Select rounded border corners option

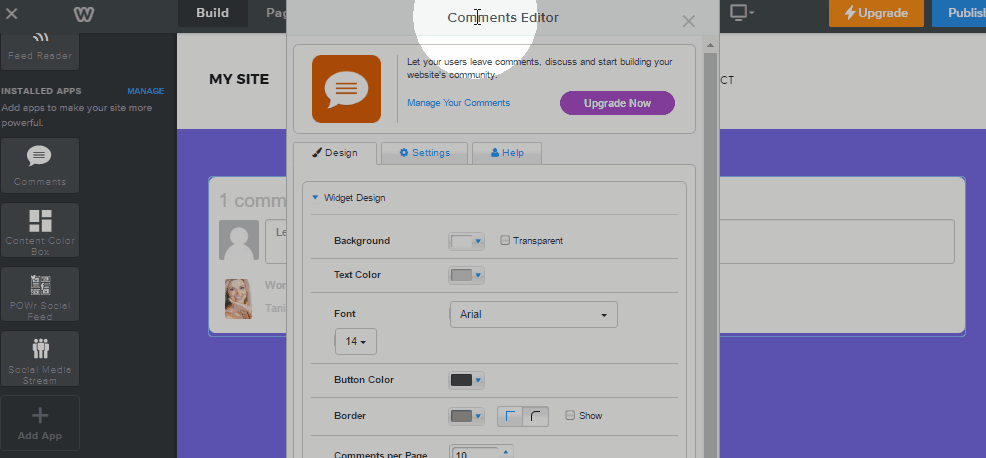(x=536, y=416)
